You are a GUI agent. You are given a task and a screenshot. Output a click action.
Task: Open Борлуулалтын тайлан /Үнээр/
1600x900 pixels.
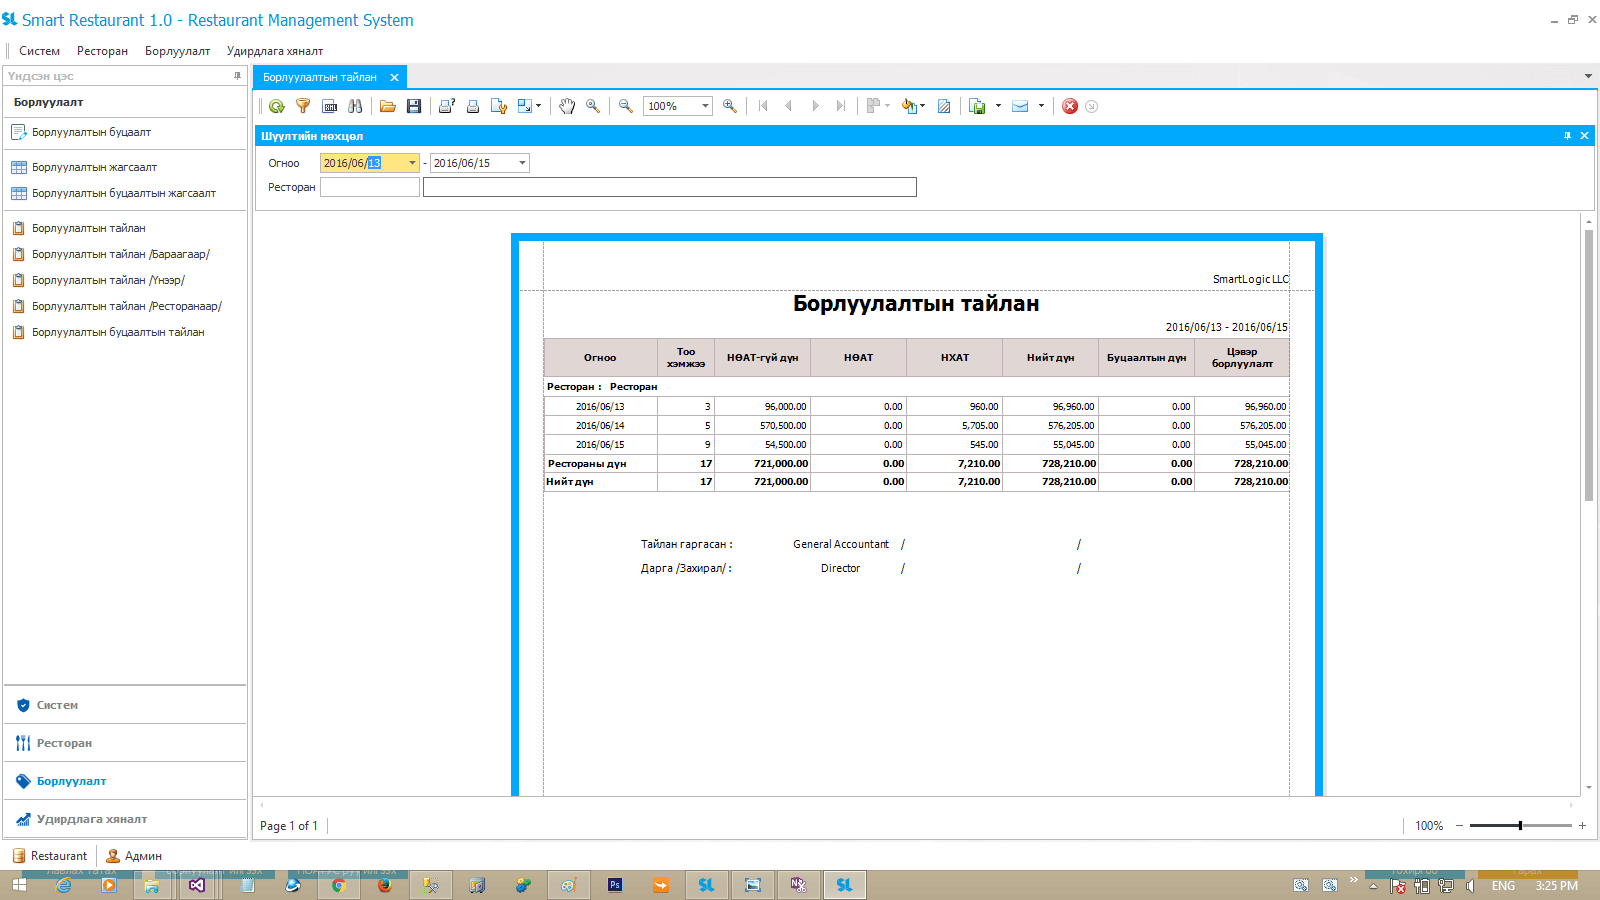coord(108,280)
